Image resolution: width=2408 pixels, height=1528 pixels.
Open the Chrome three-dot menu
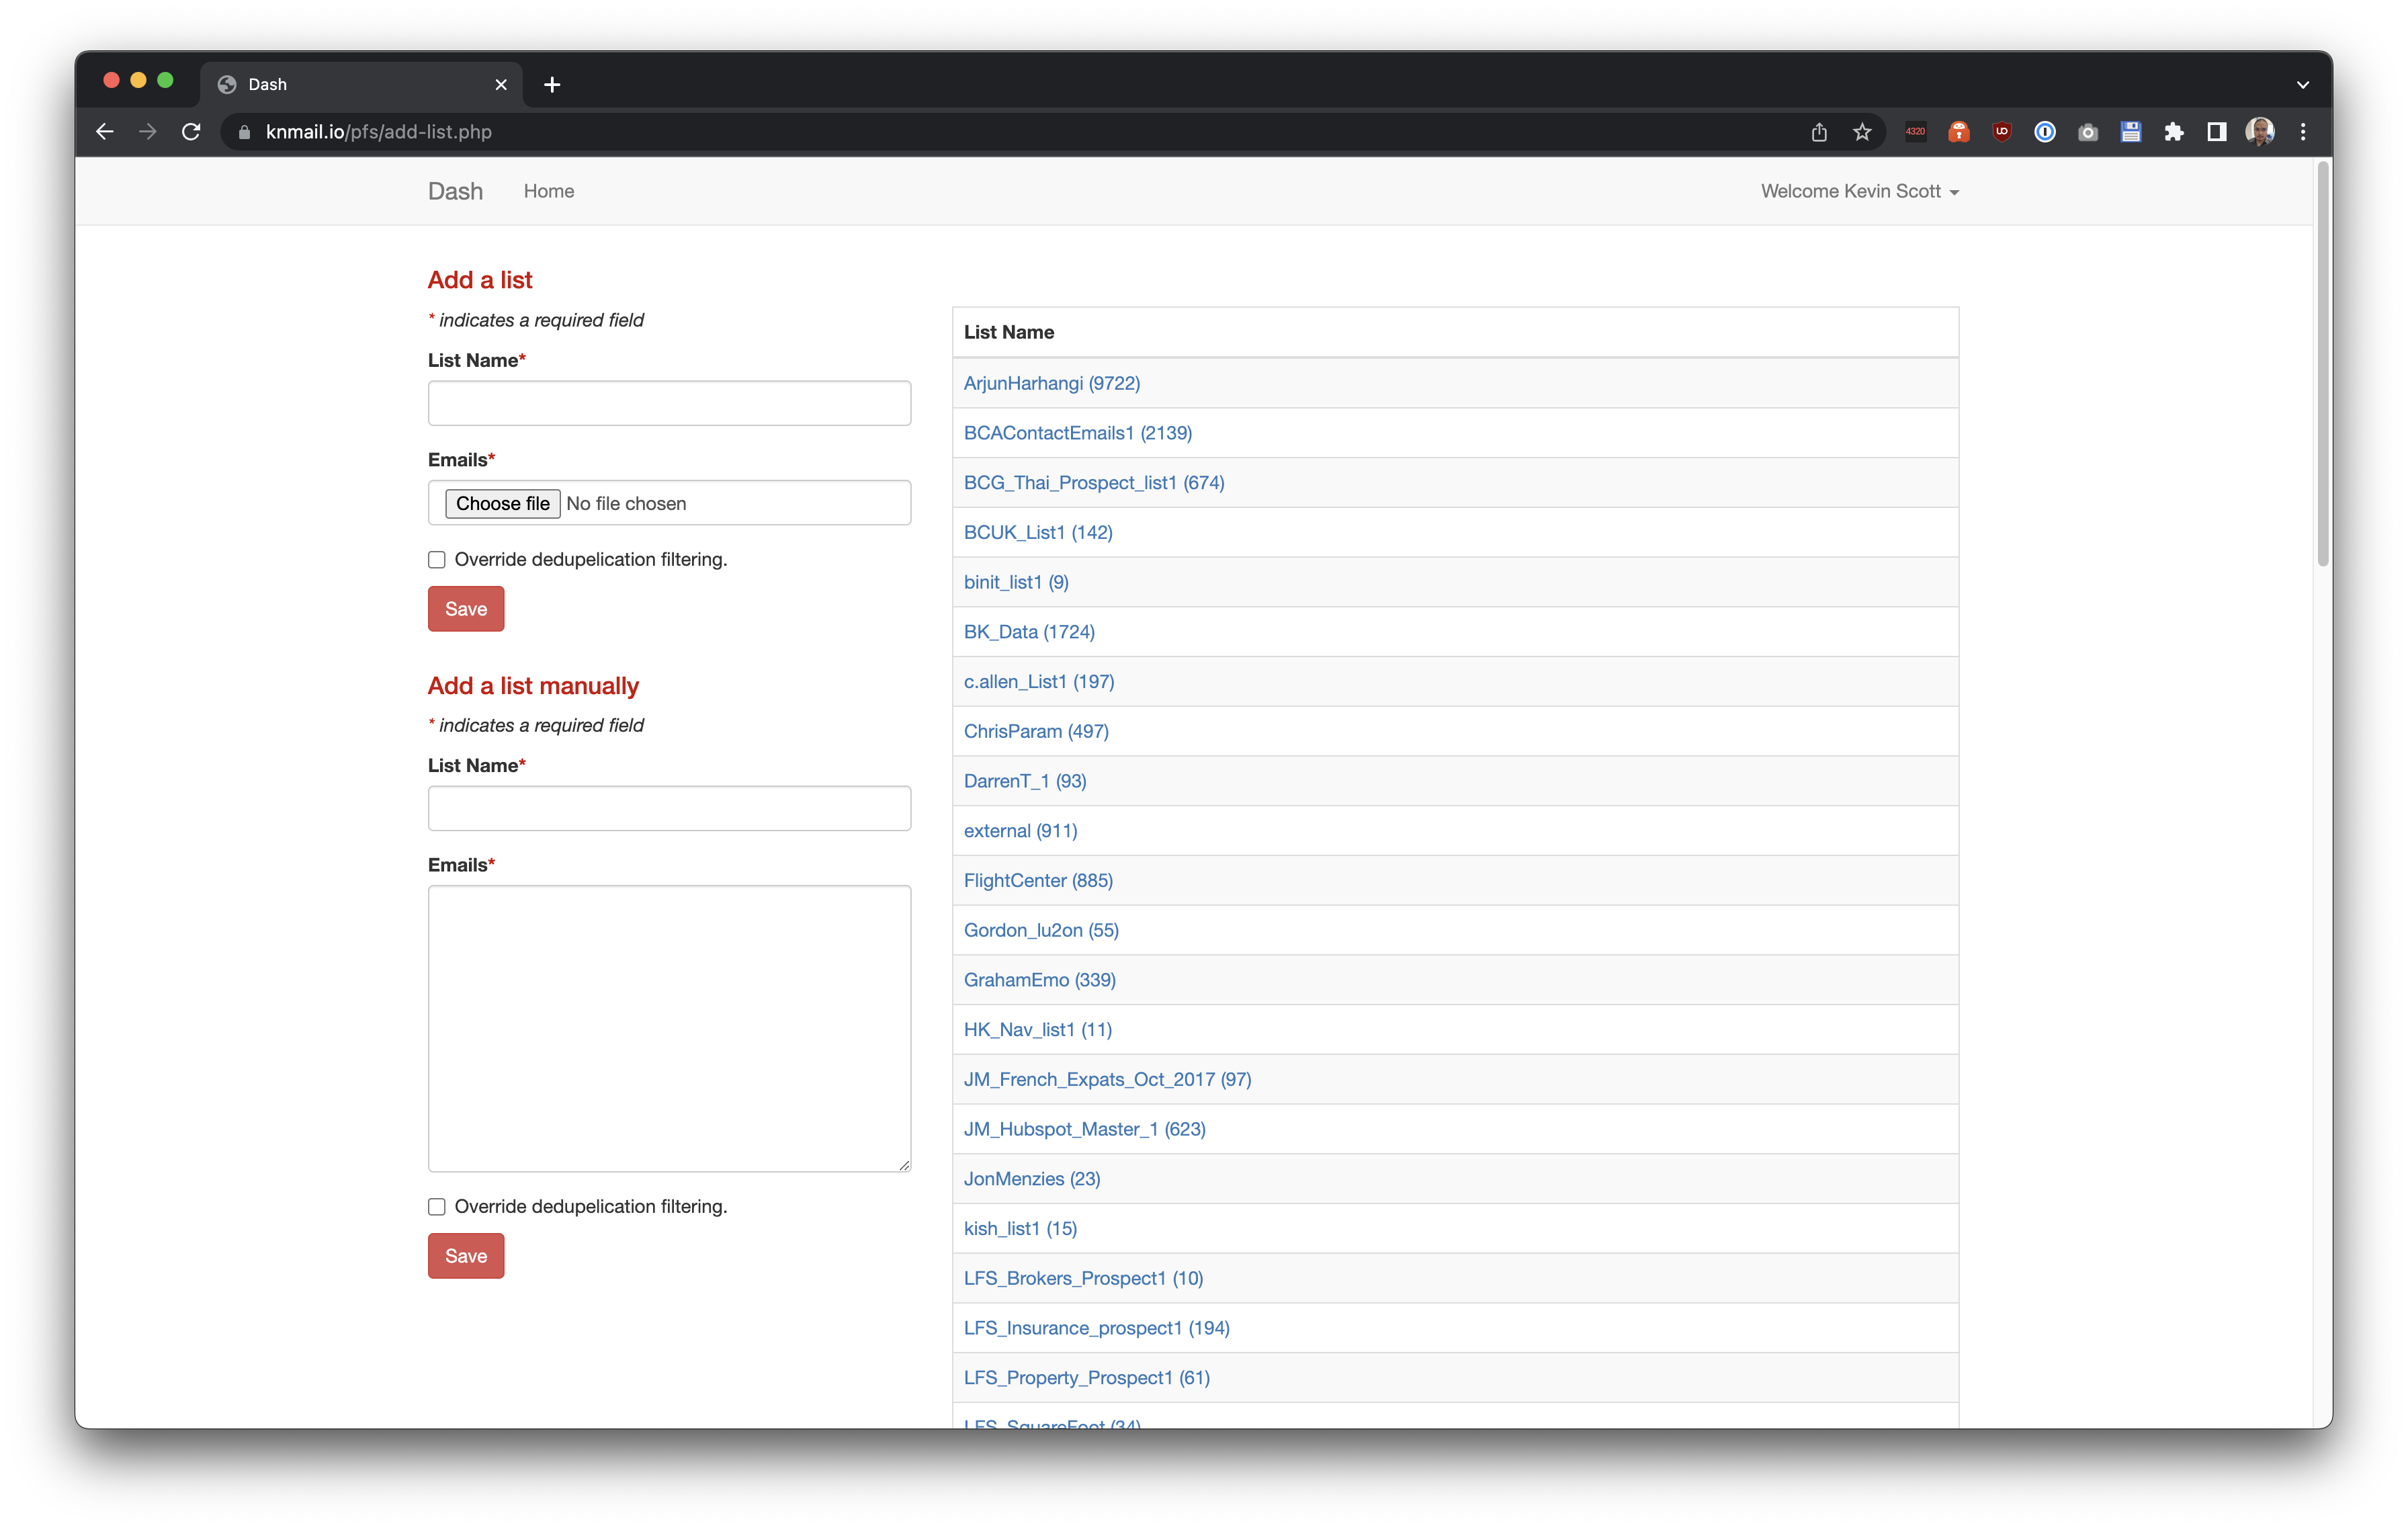tap(2302, 132)
